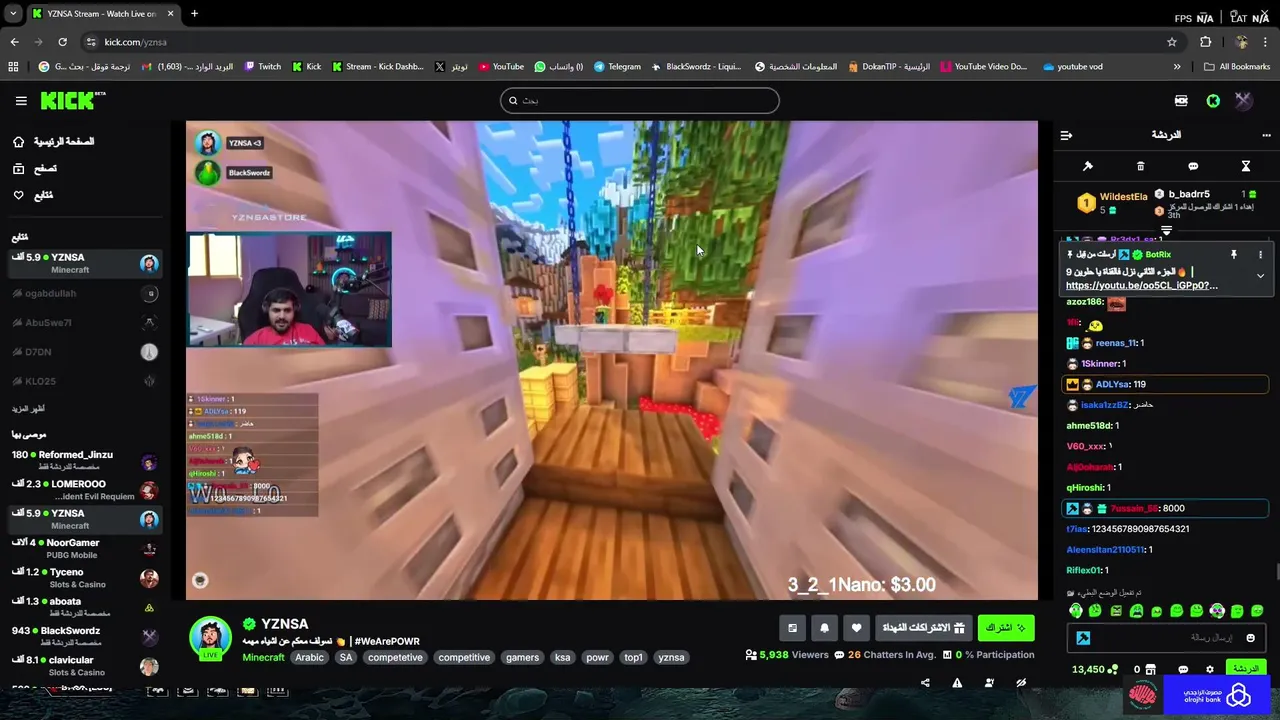This screenshot has height=720, width=1280.
Task: Toggle notifications with the bell button
Action: click(824, 628)
